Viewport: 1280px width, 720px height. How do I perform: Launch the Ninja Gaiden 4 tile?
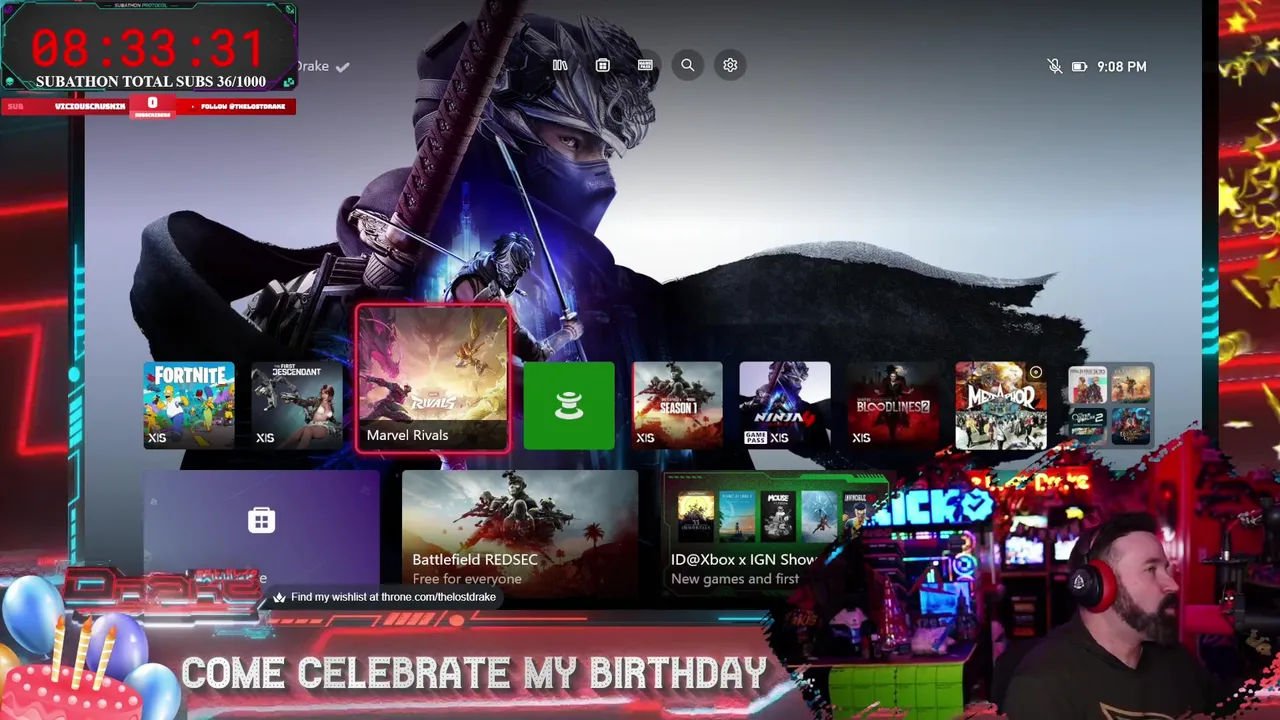tap(785, 405)
